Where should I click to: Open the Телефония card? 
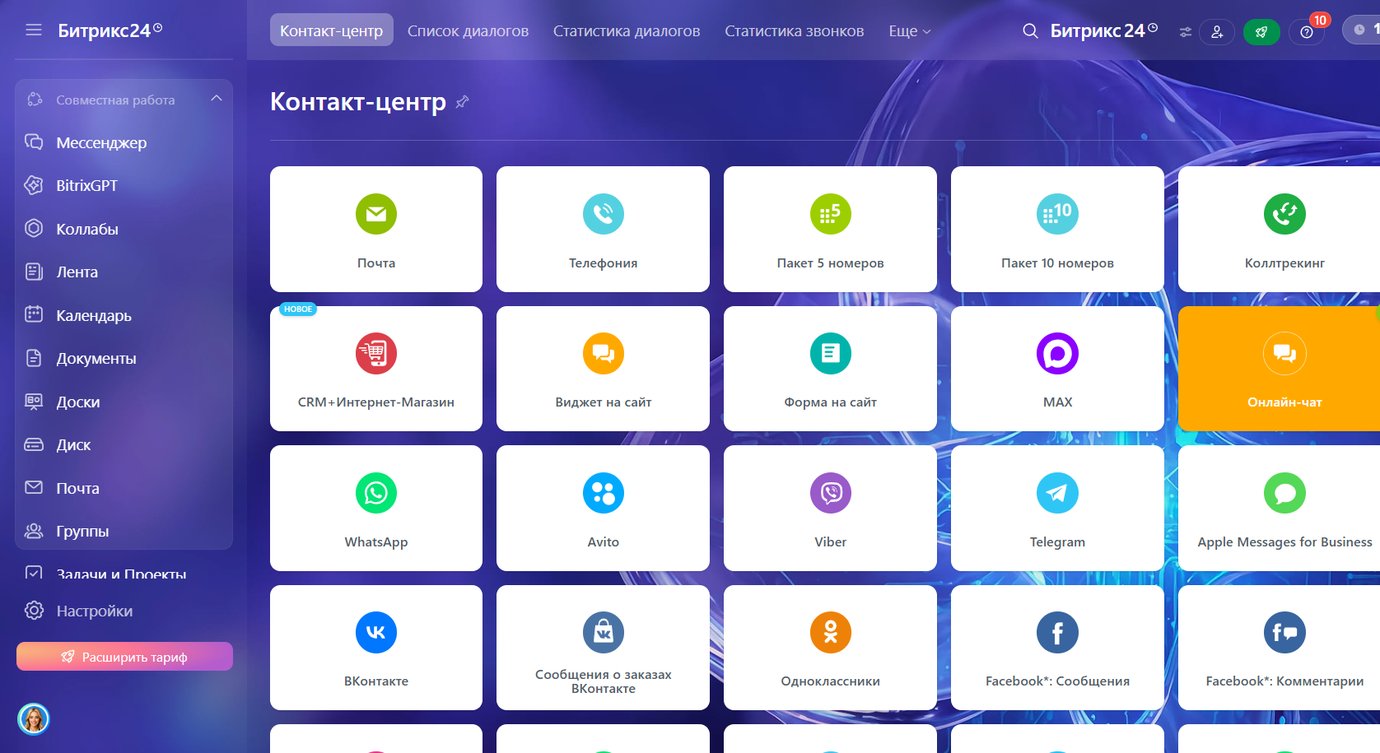coord(603,229)
